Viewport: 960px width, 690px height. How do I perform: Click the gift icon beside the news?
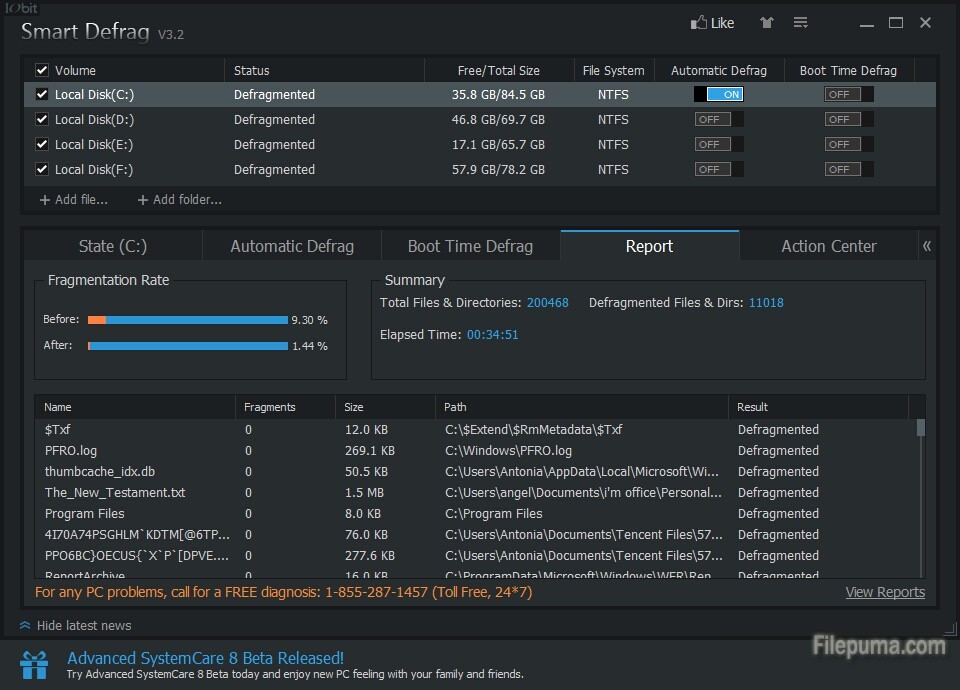click(x=34, y=665)
